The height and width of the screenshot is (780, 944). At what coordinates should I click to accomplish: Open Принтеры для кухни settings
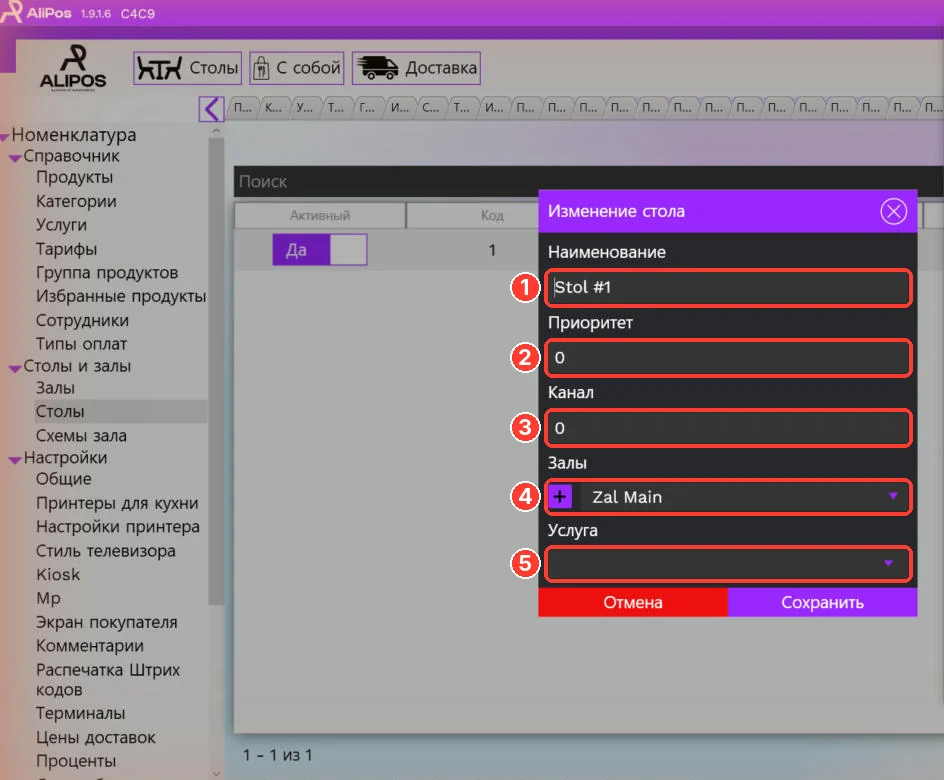(x=117, y=503)
